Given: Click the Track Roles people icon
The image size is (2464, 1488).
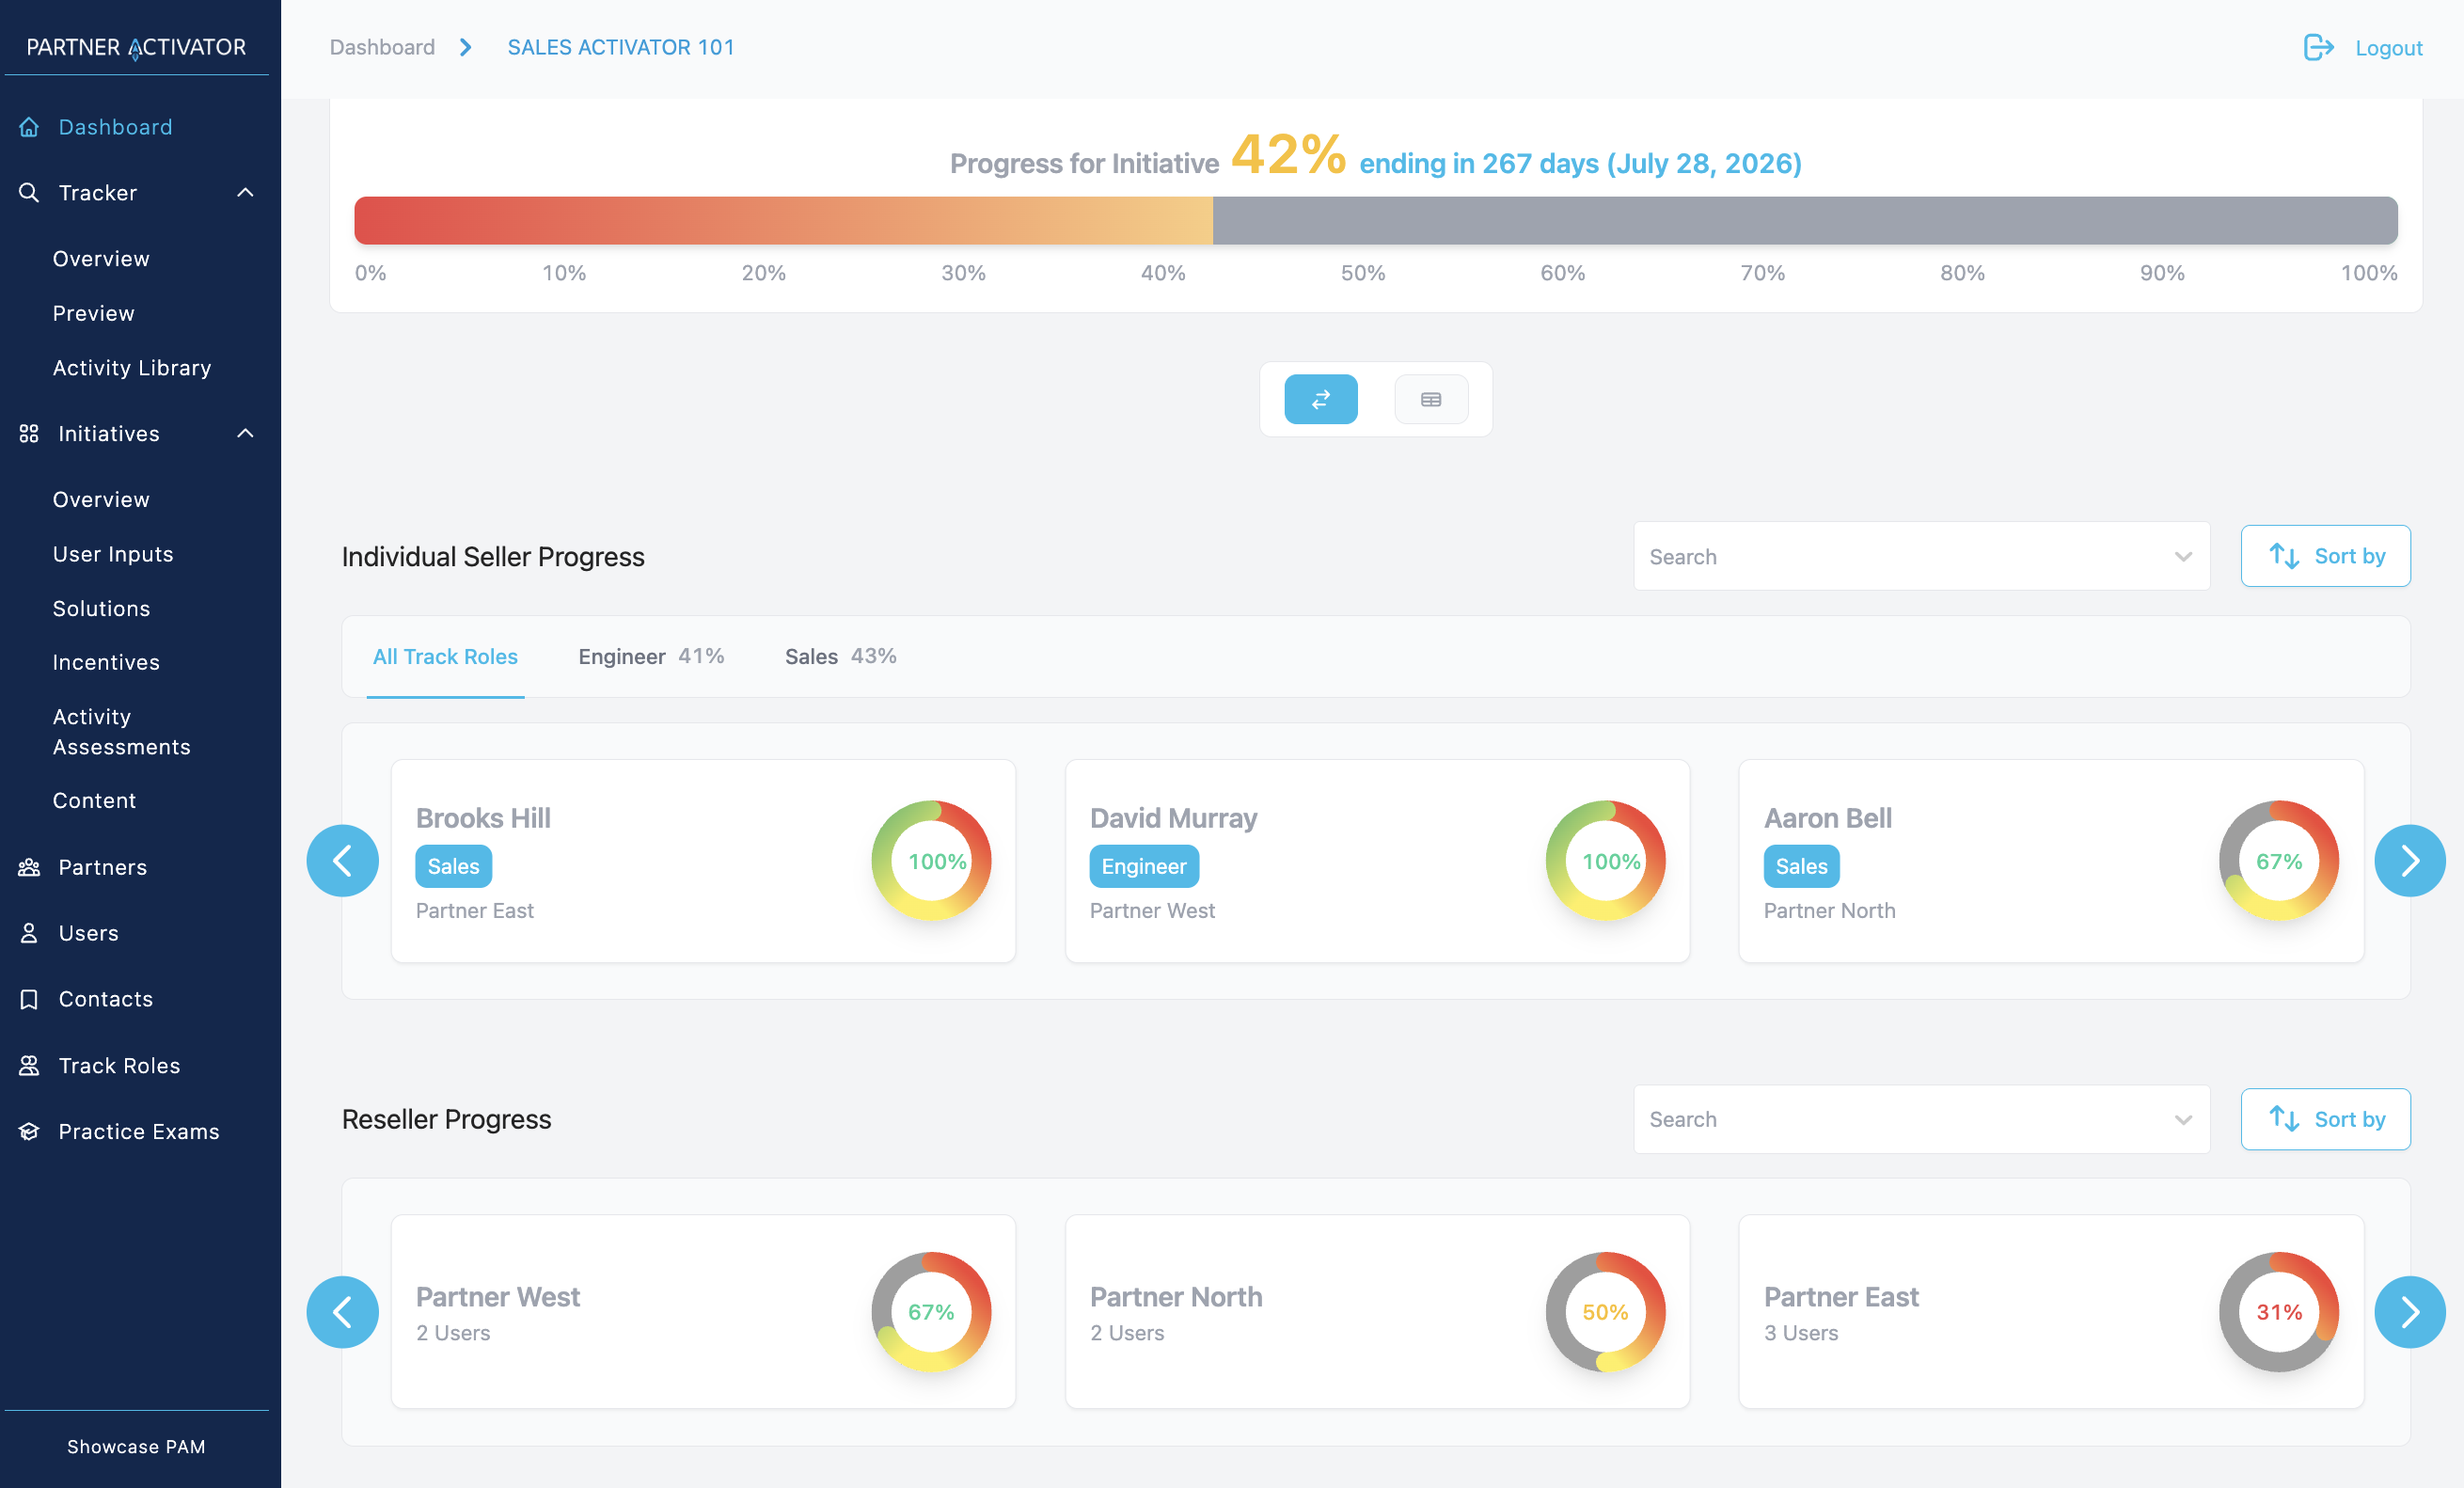Looking at the screenshot, I should (29, 1065).
